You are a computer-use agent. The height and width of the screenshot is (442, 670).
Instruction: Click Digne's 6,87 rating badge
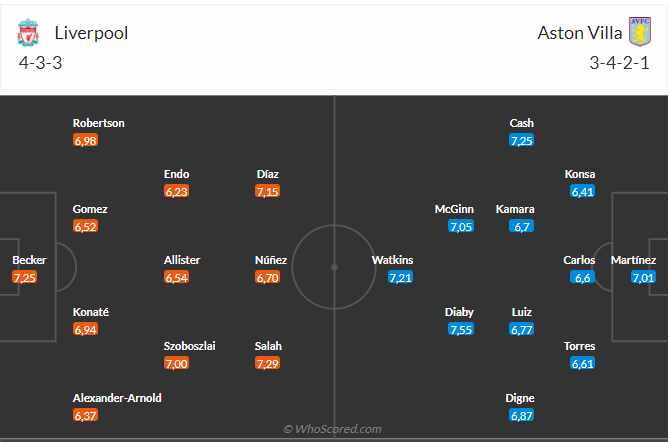pyautogui.click(x=521, y=414)
